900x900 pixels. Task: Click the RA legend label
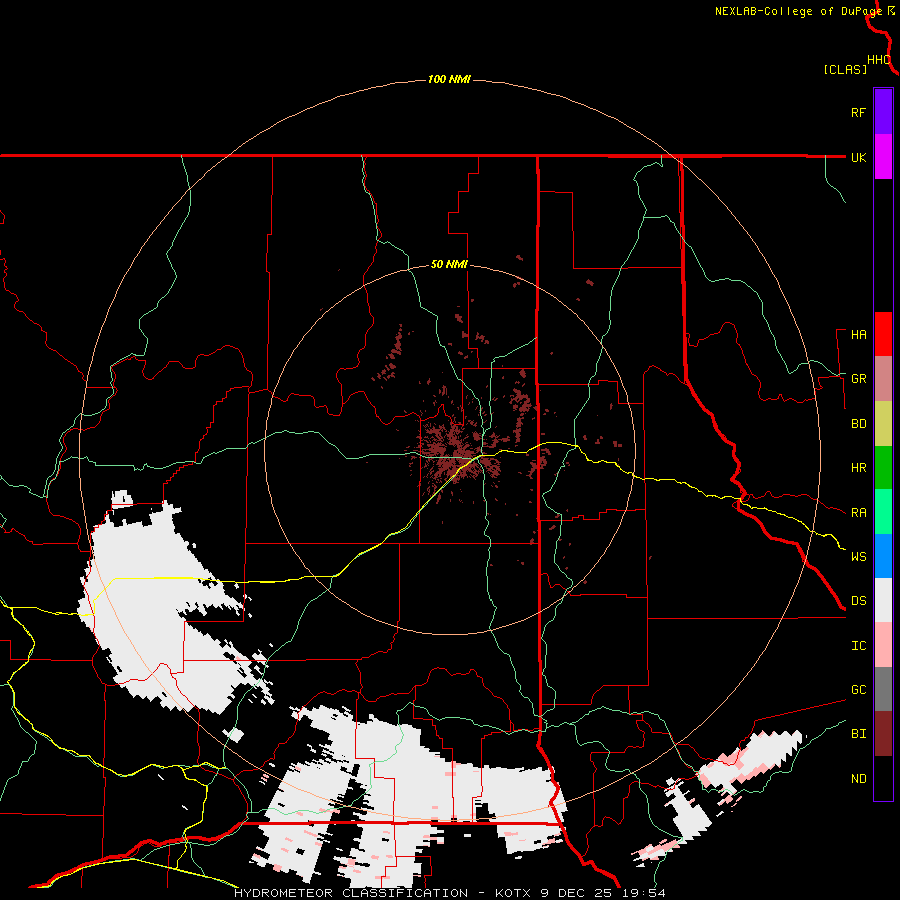point(858,513)
